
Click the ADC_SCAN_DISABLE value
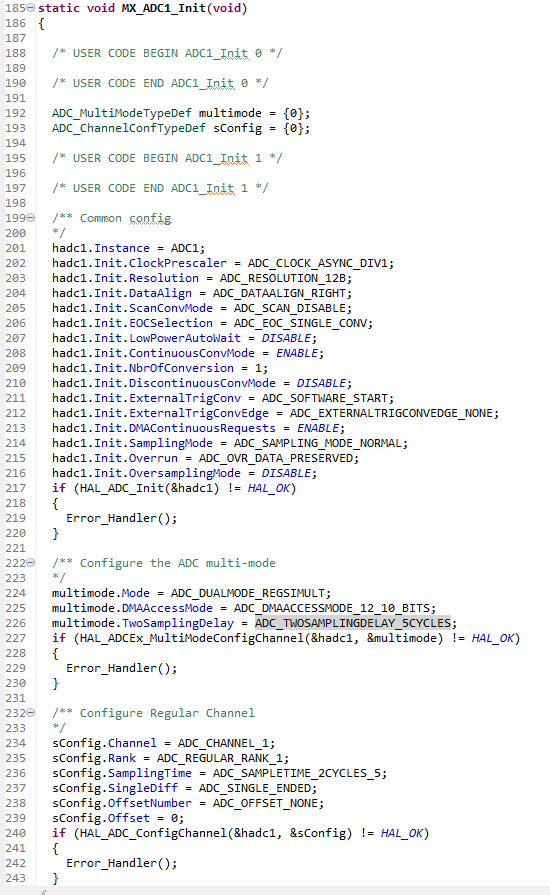pyautogui.click(x=289, y=308)
